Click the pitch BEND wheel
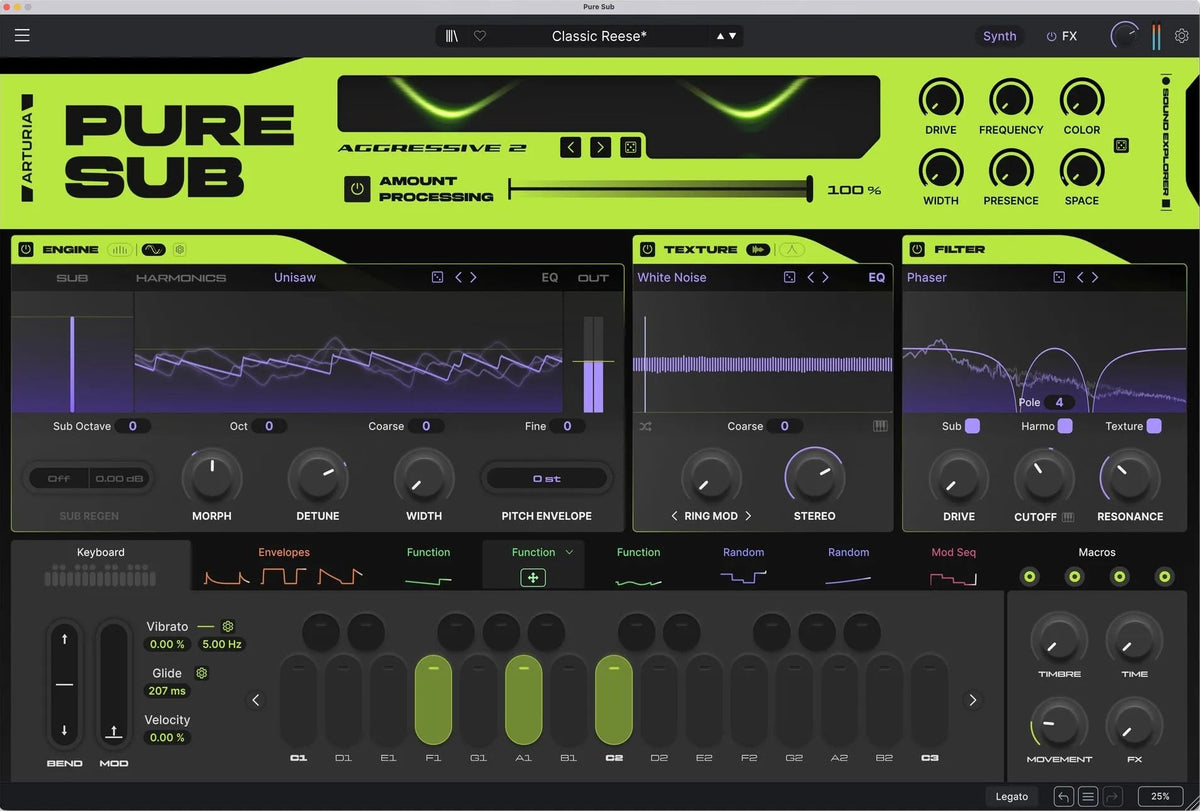 64,684
